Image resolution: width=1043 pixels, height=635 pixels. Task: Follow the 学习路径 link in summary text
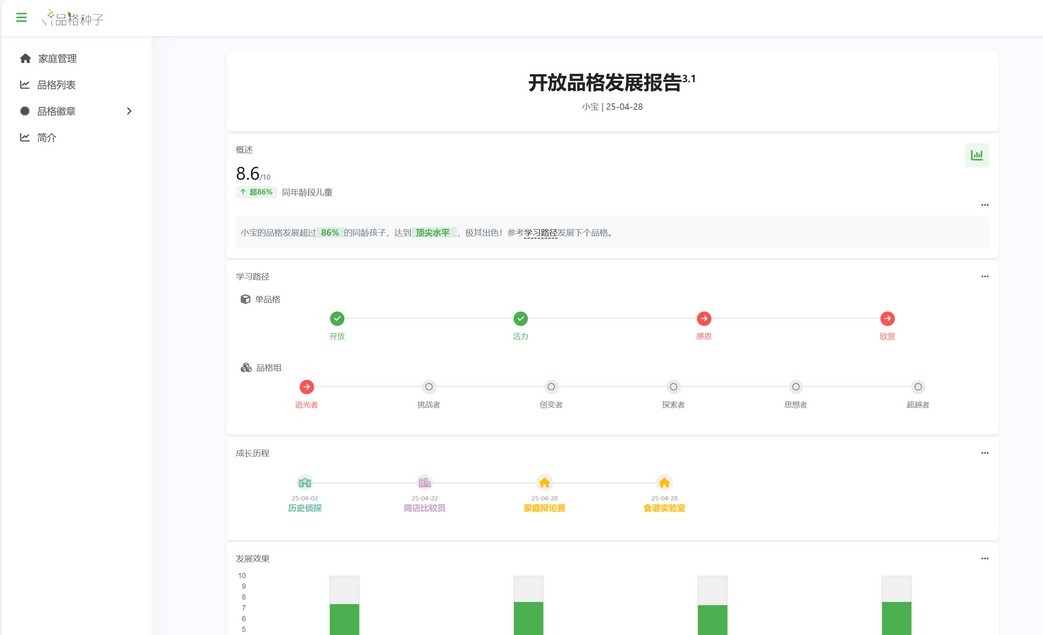click(x=540, y=233)
